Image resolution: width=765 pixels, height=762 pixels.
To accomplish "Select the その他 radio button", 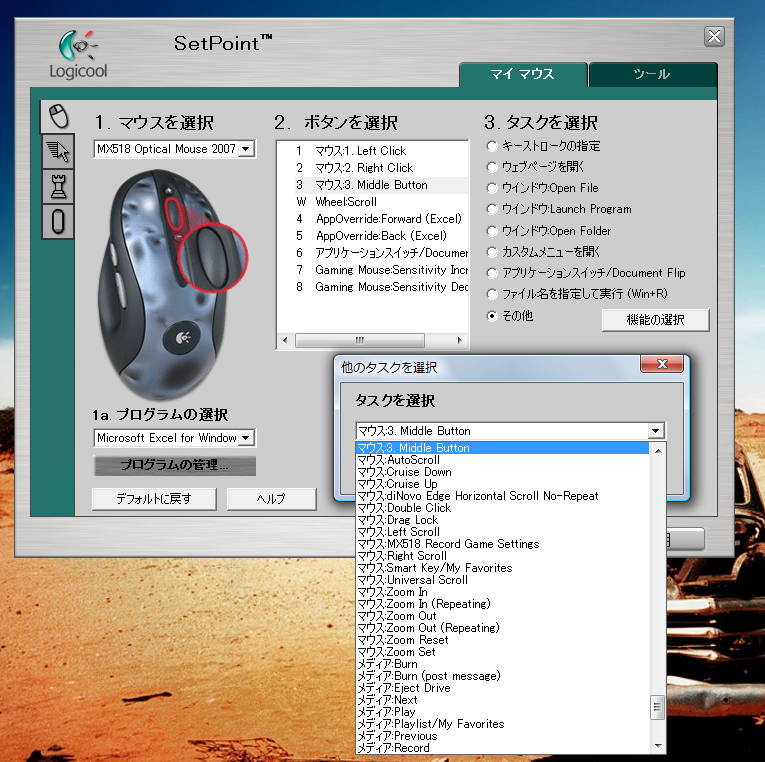I will (x=492, y=316).
